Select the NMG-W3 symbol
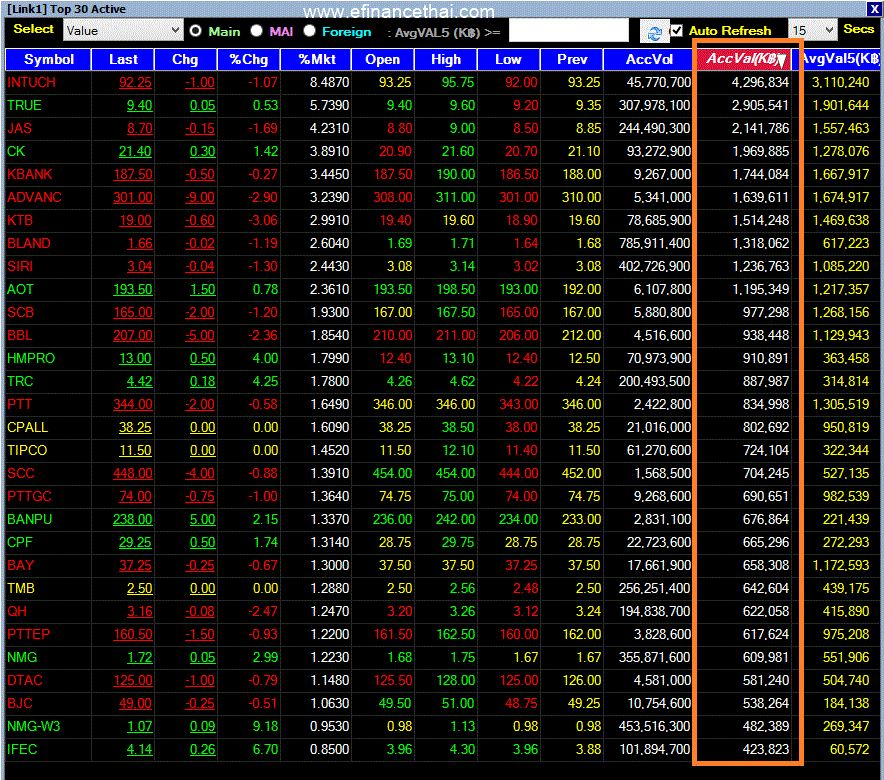The height and width of the screenshot is (780, 884). click(x=34, y=726)
